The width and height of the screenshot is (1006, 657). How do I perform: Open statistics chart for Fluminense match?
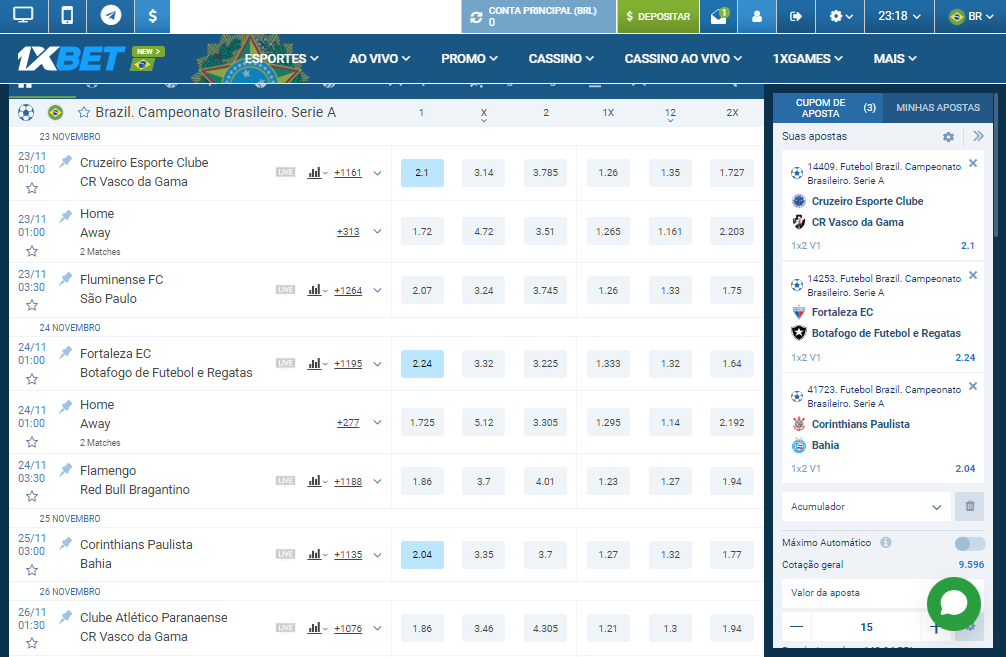click(317, 290)
